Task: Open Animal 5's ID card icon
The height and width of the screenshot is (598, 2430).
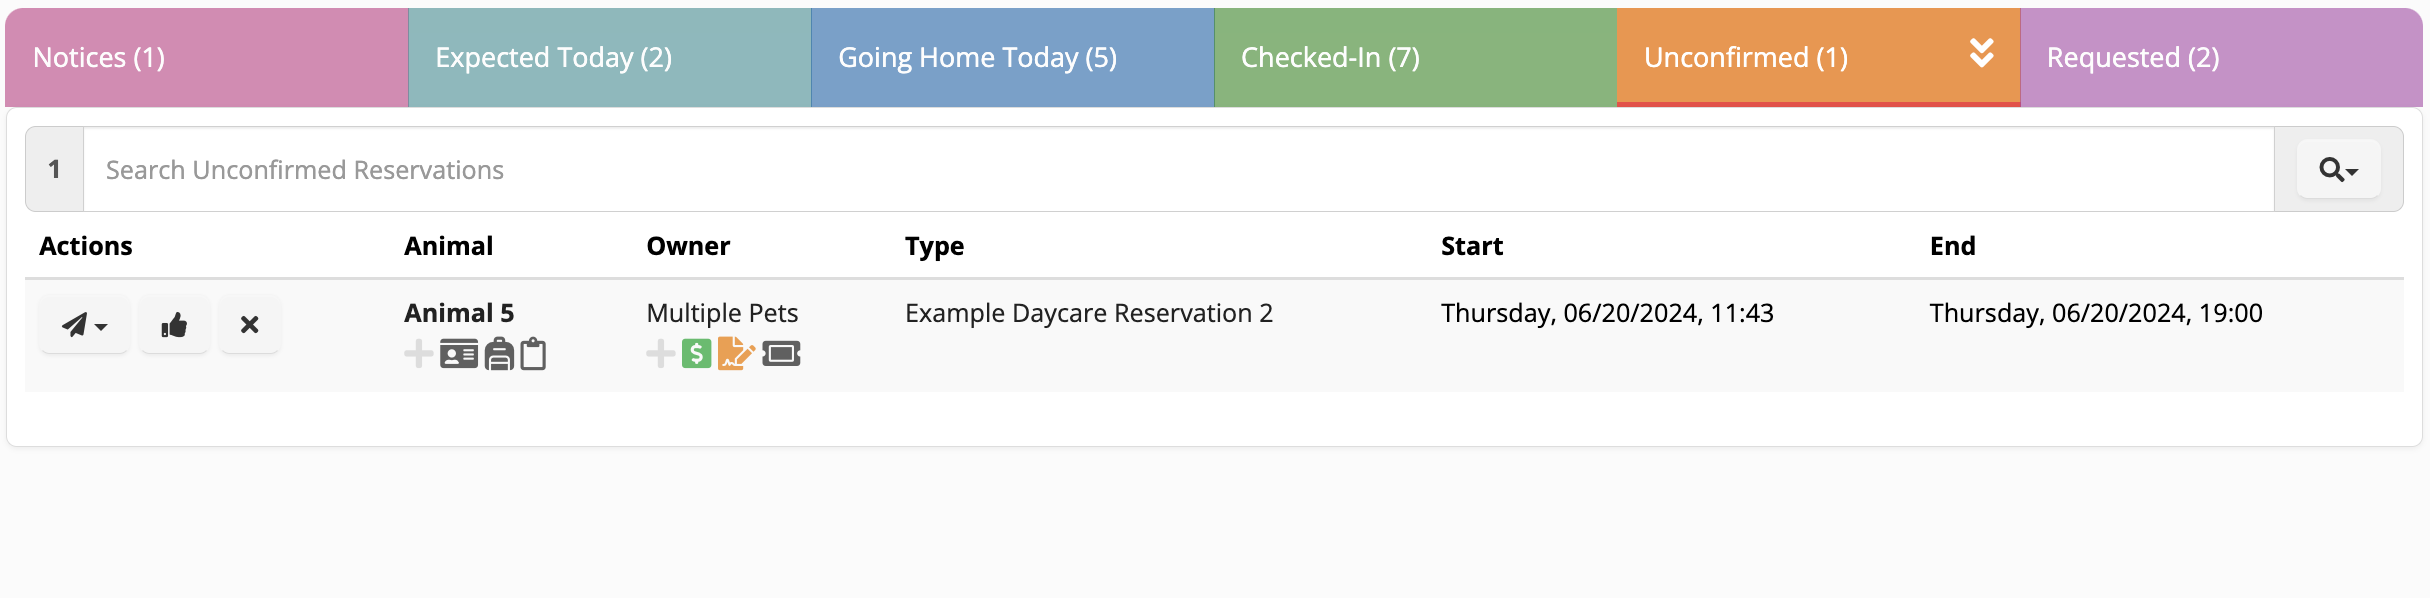Action: [460, 353]
